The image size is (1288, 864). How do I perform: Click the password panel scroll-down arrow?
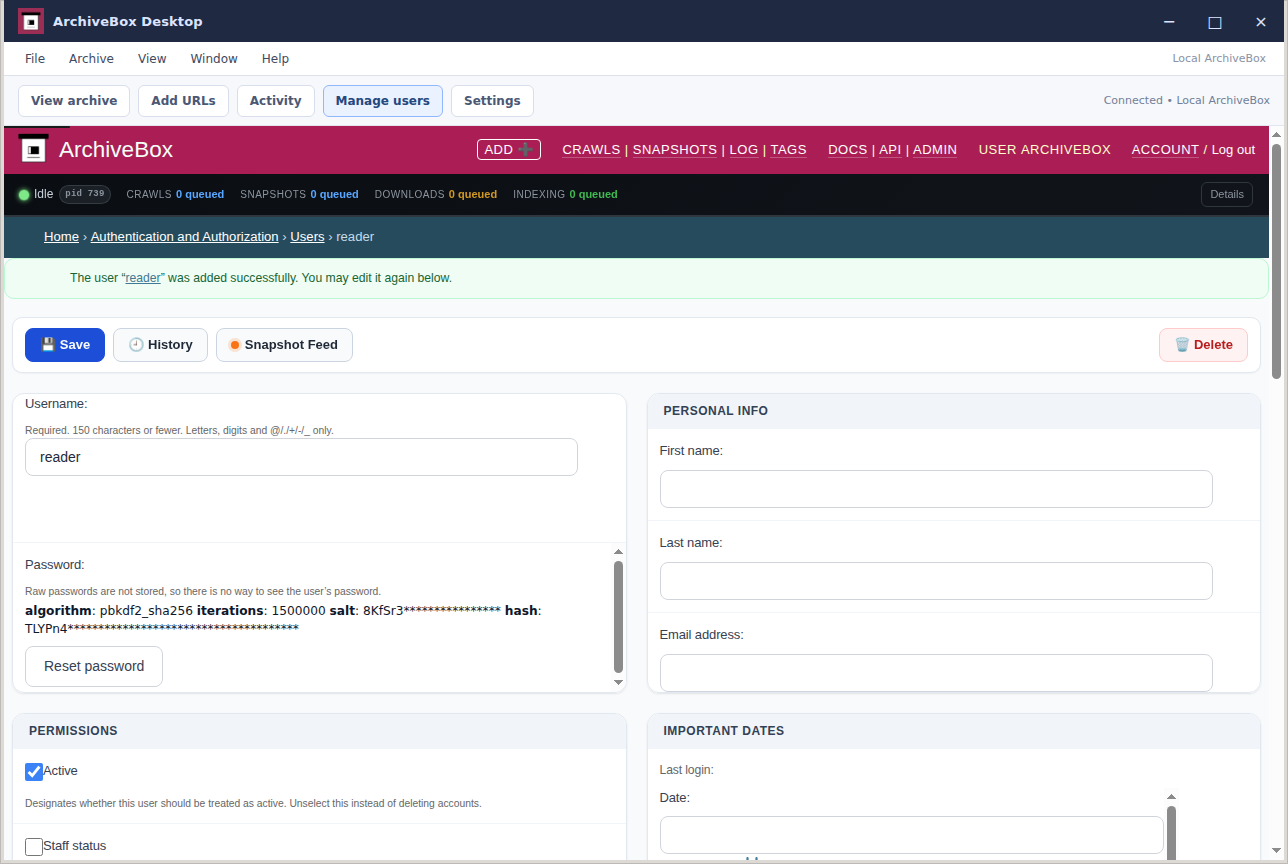click(x=618, y=682)
